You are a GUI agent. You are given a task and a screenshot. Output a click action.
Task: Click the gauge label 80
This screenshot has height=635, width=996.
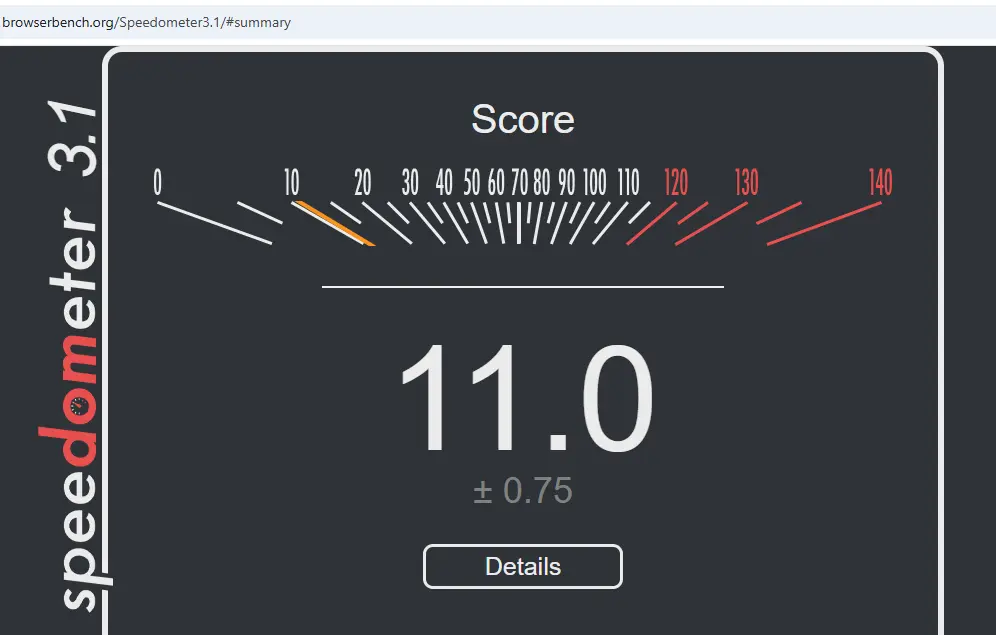[542, 183]
